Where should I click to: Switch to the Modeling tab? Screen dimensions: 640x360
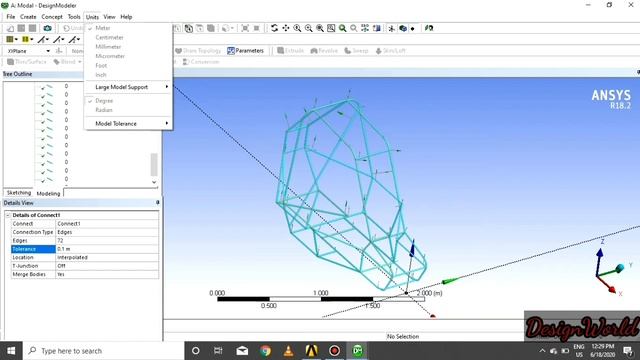(x=48, y=193)
